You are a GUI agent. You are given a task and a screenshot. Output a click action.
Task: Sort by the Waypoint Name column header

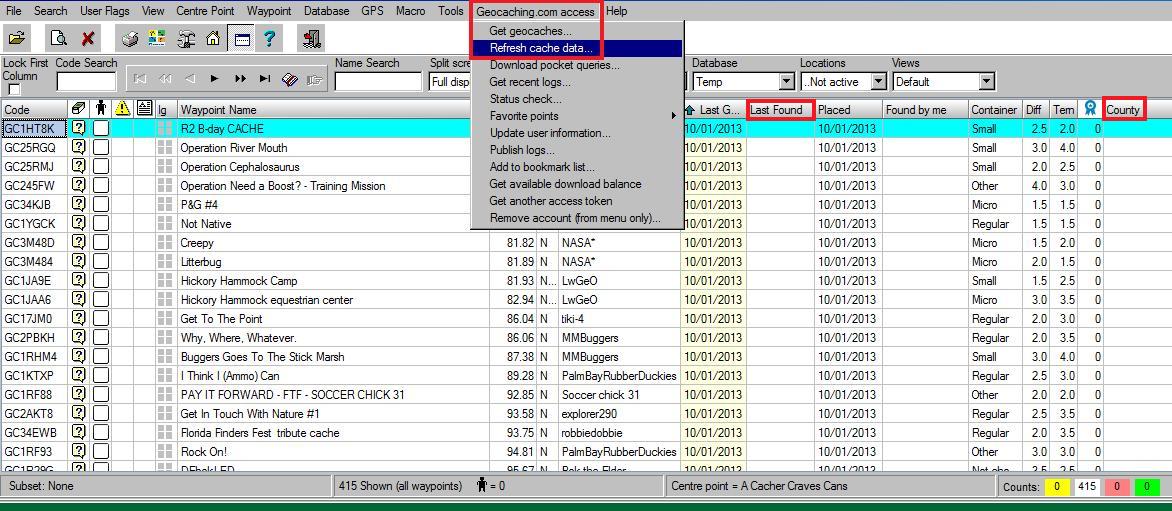click(x=333, y=110)
